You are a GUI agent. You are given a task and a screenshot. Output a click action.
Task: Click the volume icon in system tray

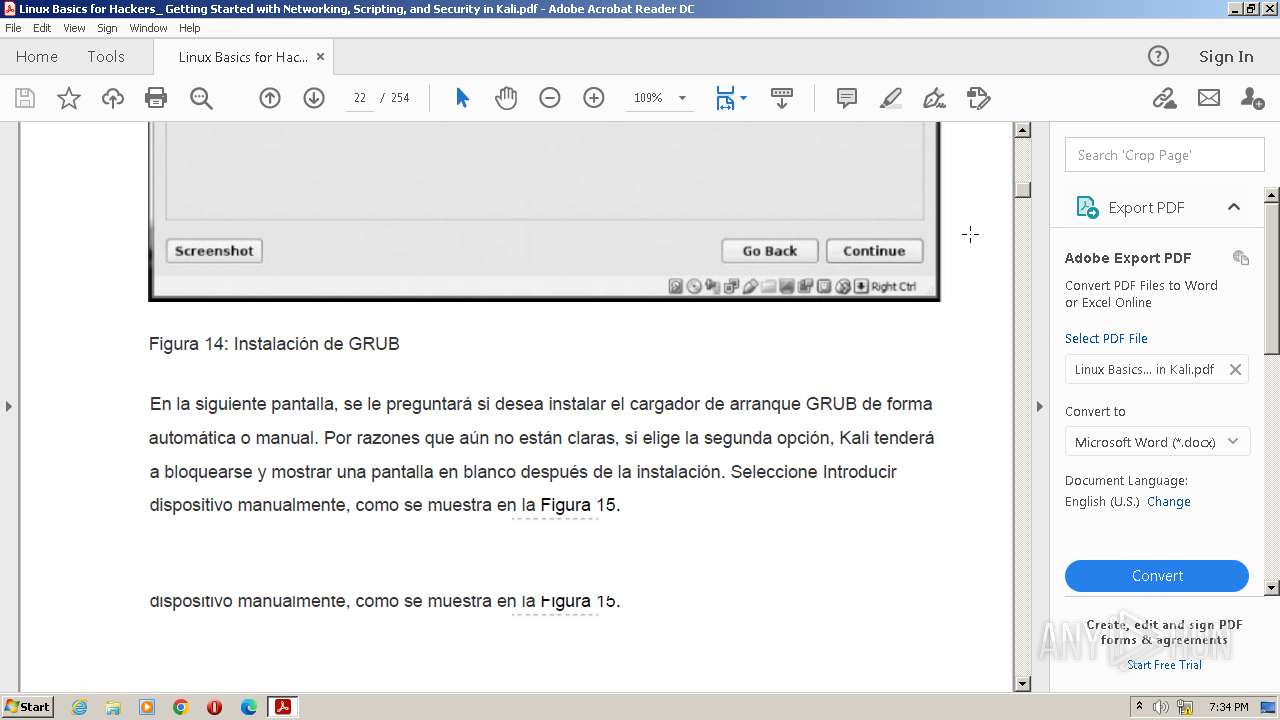[x=1161, y=707]
